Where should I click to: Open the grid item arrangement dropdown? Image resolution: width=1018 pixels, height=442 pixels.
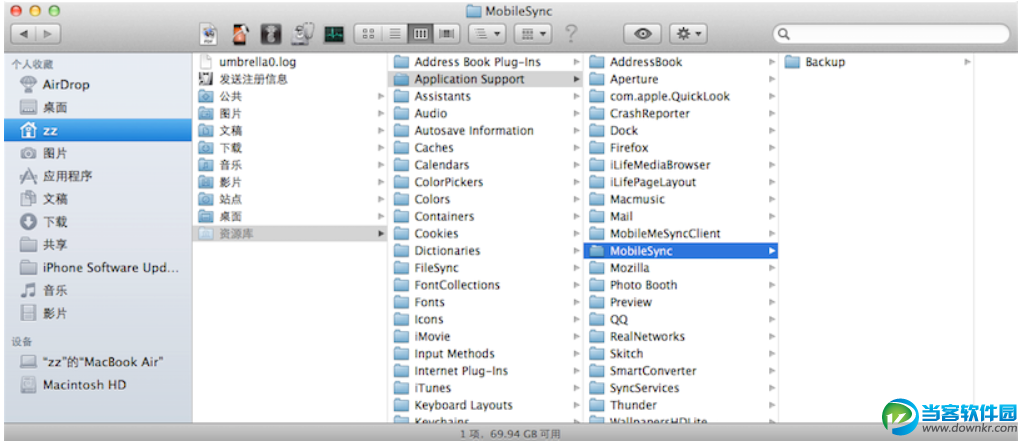[x=532, y=34]
